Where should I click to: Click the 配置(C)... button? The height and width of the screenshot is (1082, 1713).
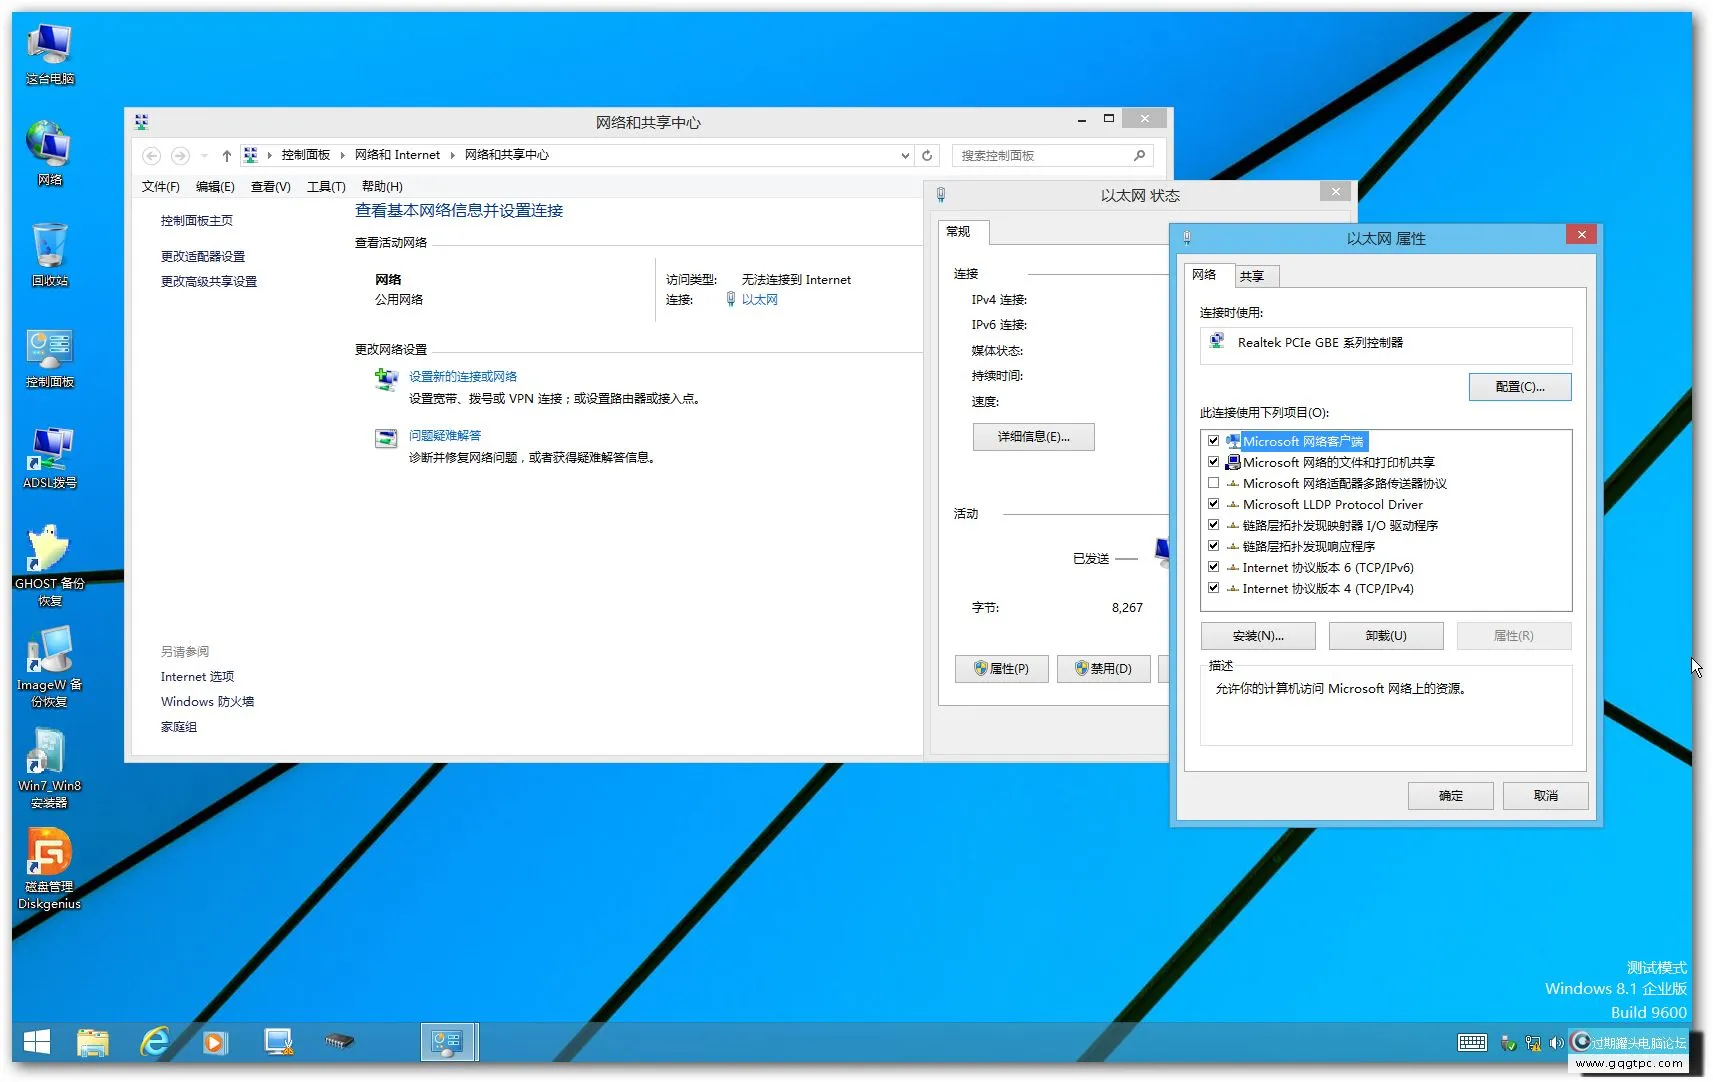(x=1519, y=387)
